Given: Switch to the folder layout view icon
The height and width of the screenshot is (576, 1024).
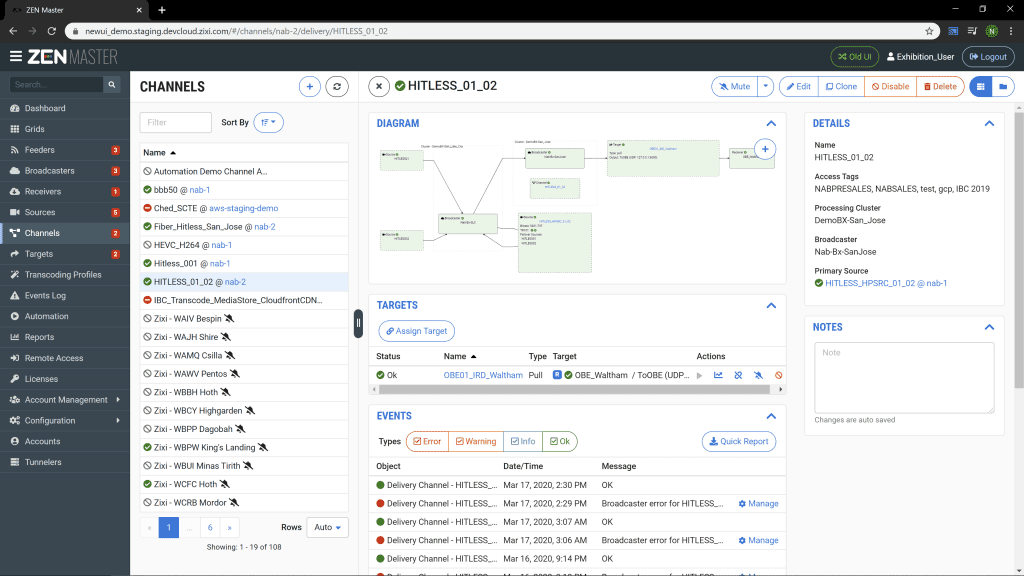Looking at the screenshot, I should point(1003,86).
